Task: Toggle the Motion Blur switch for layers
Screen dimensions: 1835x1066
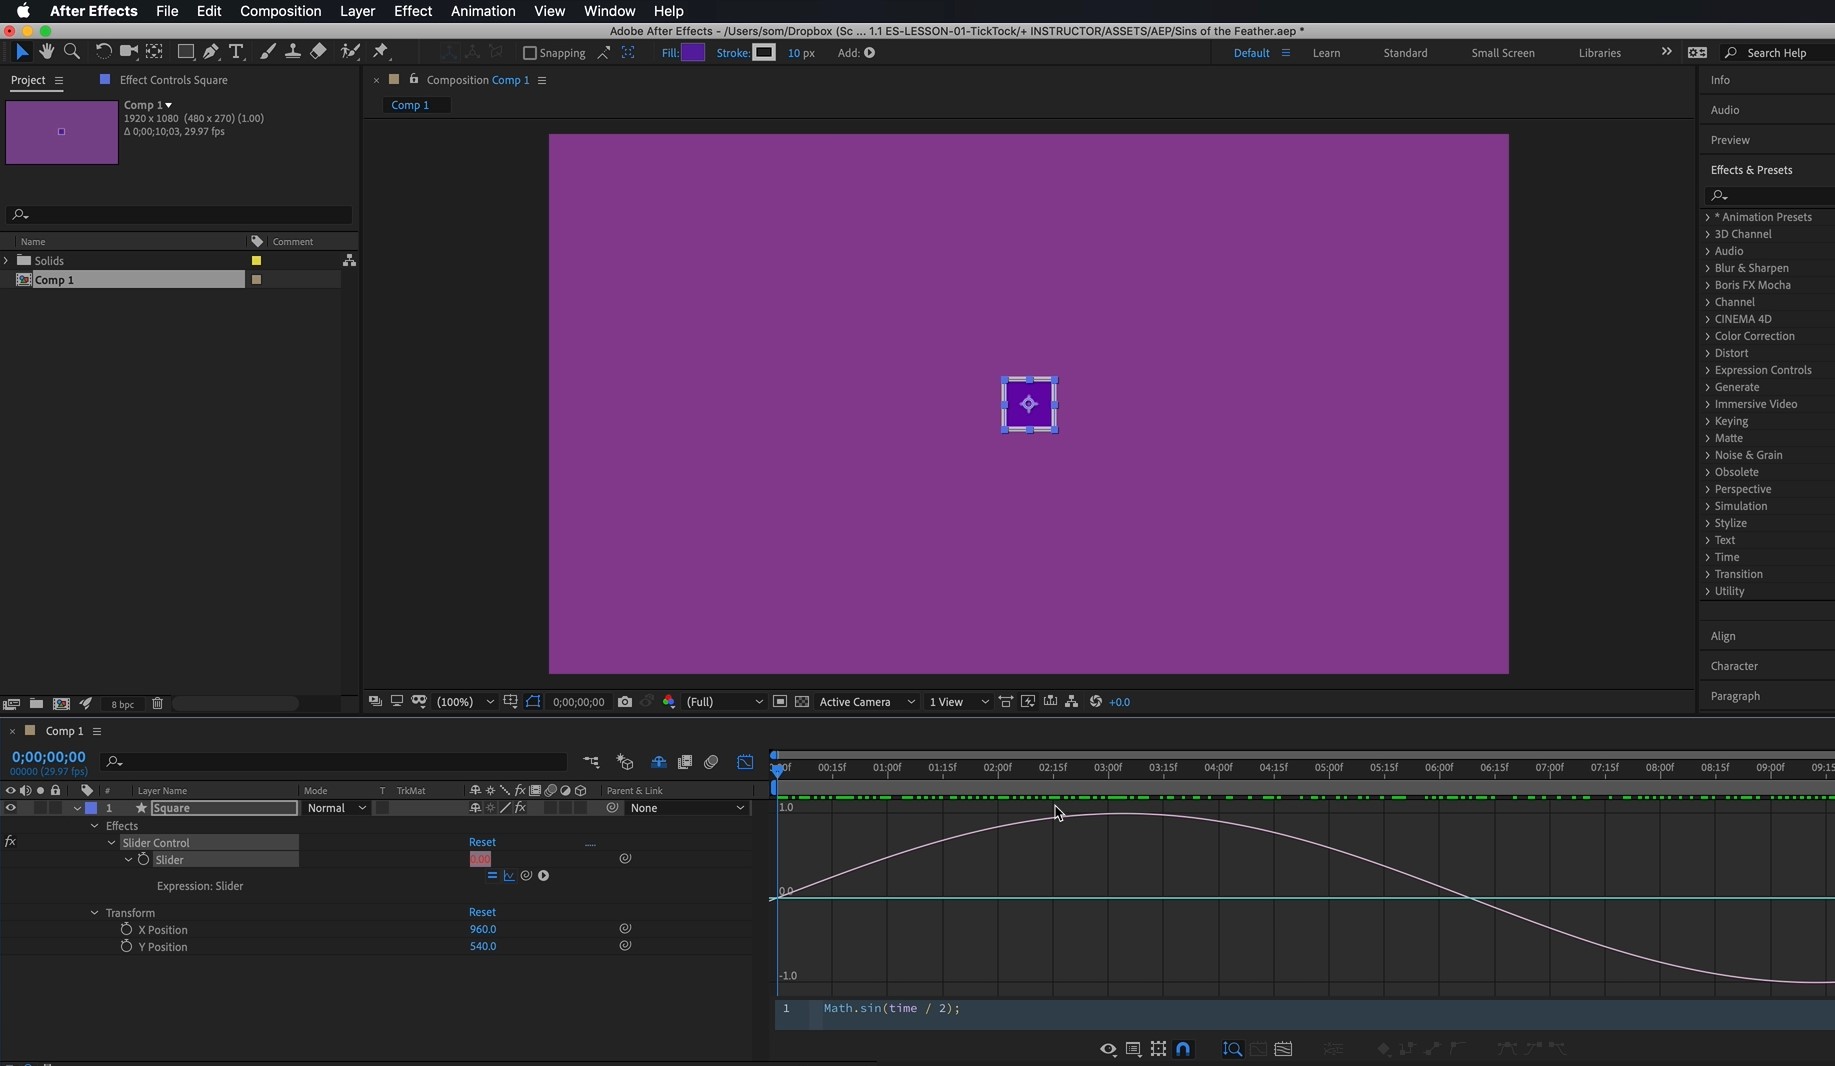Action: click(550, 790)
